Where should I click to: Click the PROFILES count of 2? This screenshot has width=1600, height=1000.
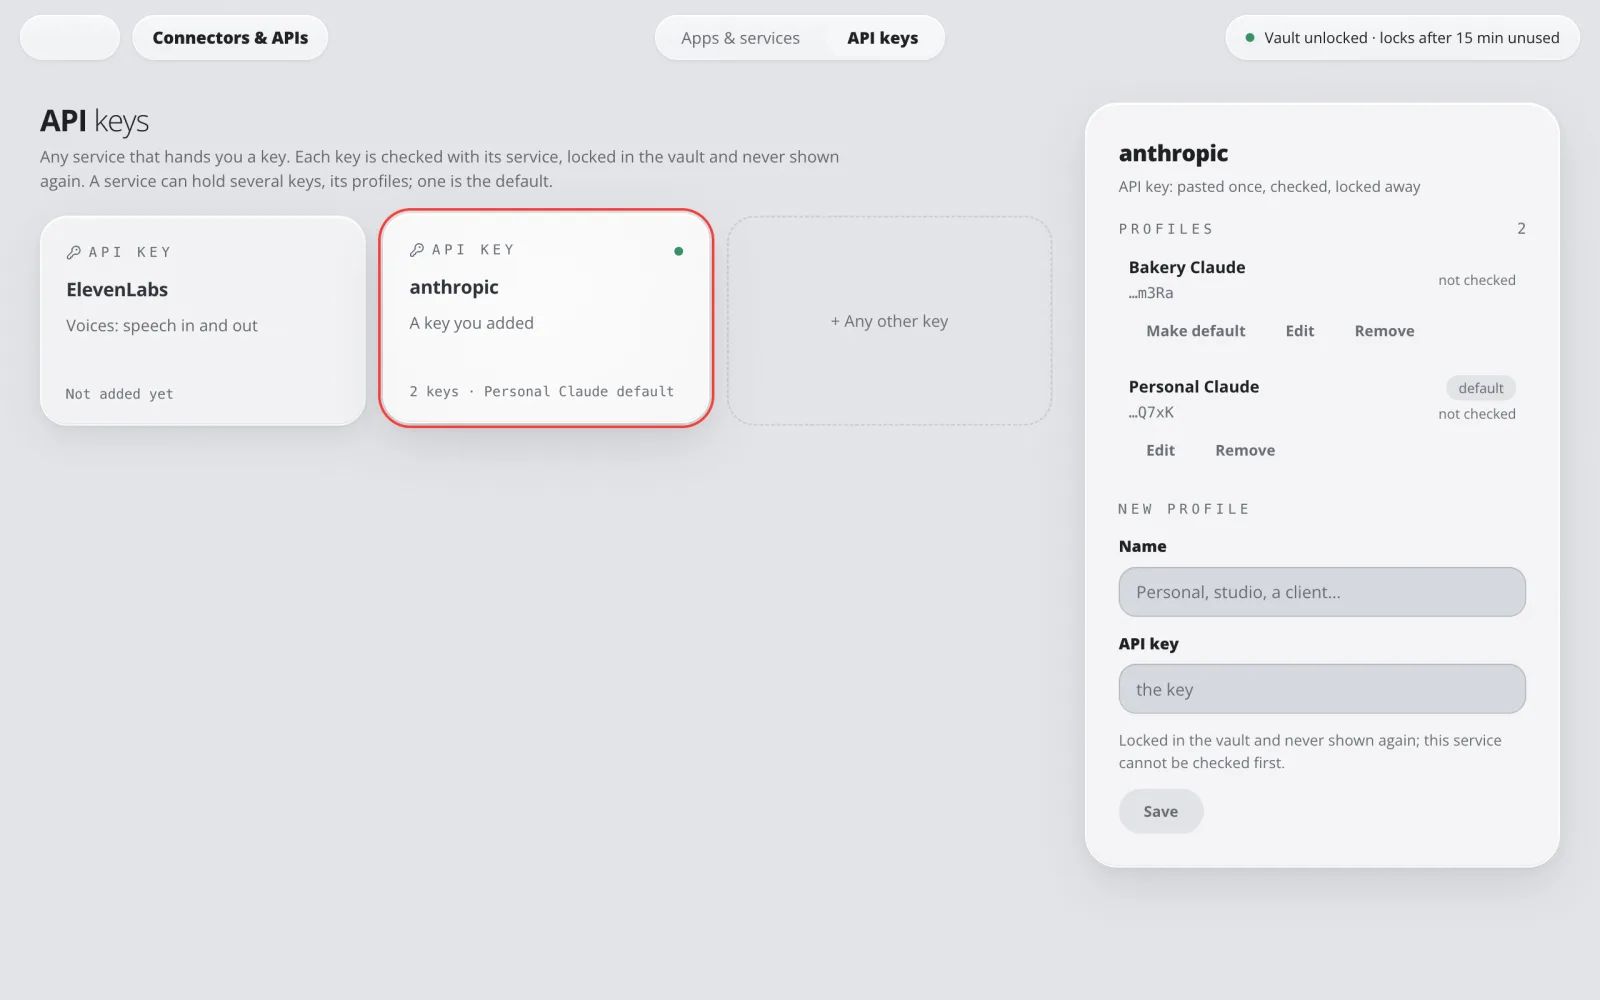click(1521, 228)
